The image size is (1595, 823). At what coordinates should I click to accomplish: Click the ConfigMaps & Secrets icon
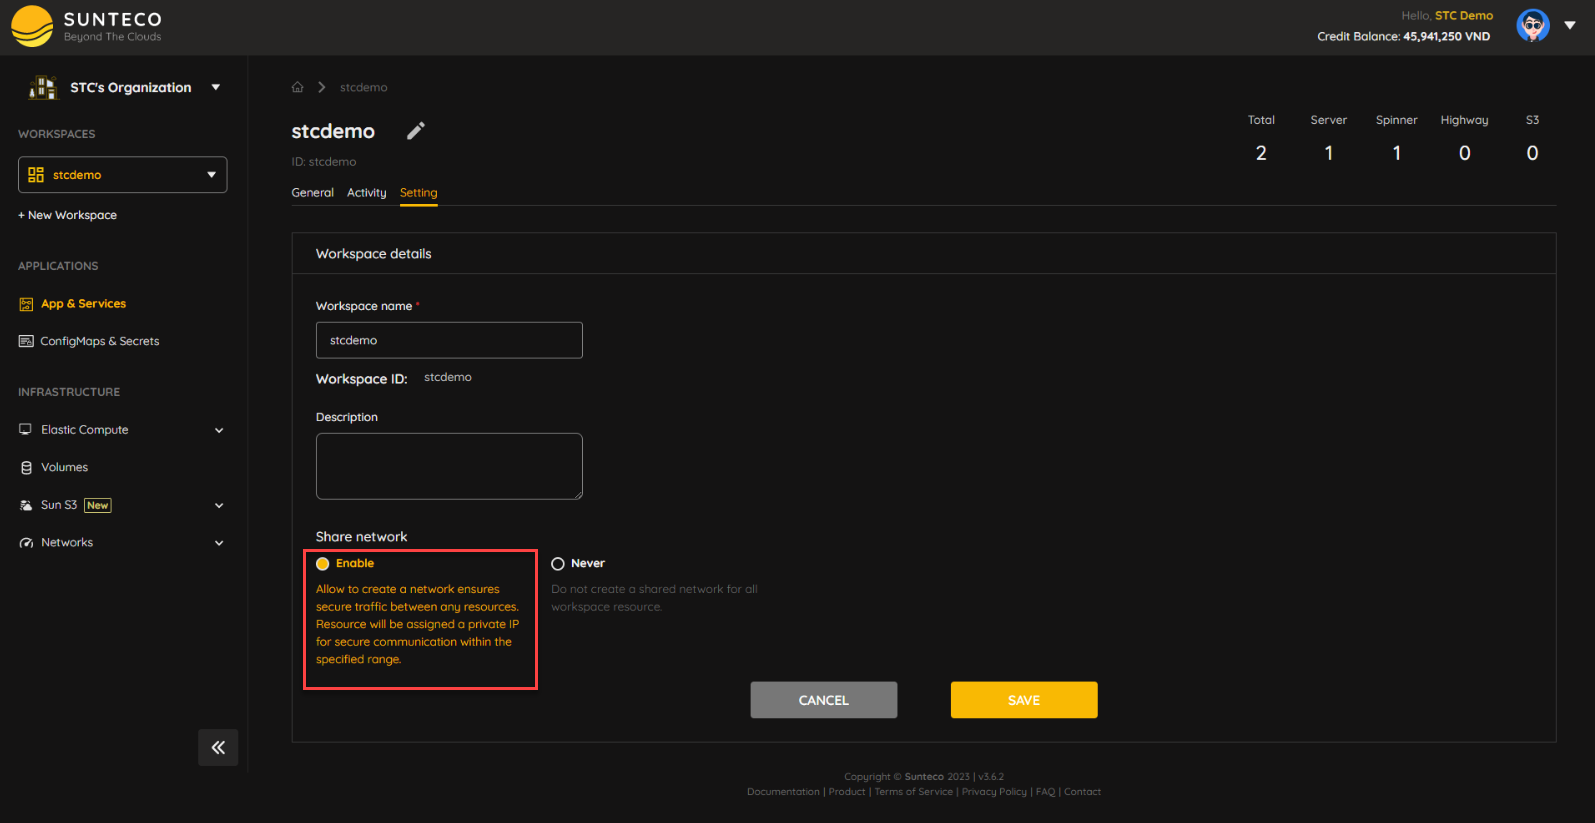[26, 341]
